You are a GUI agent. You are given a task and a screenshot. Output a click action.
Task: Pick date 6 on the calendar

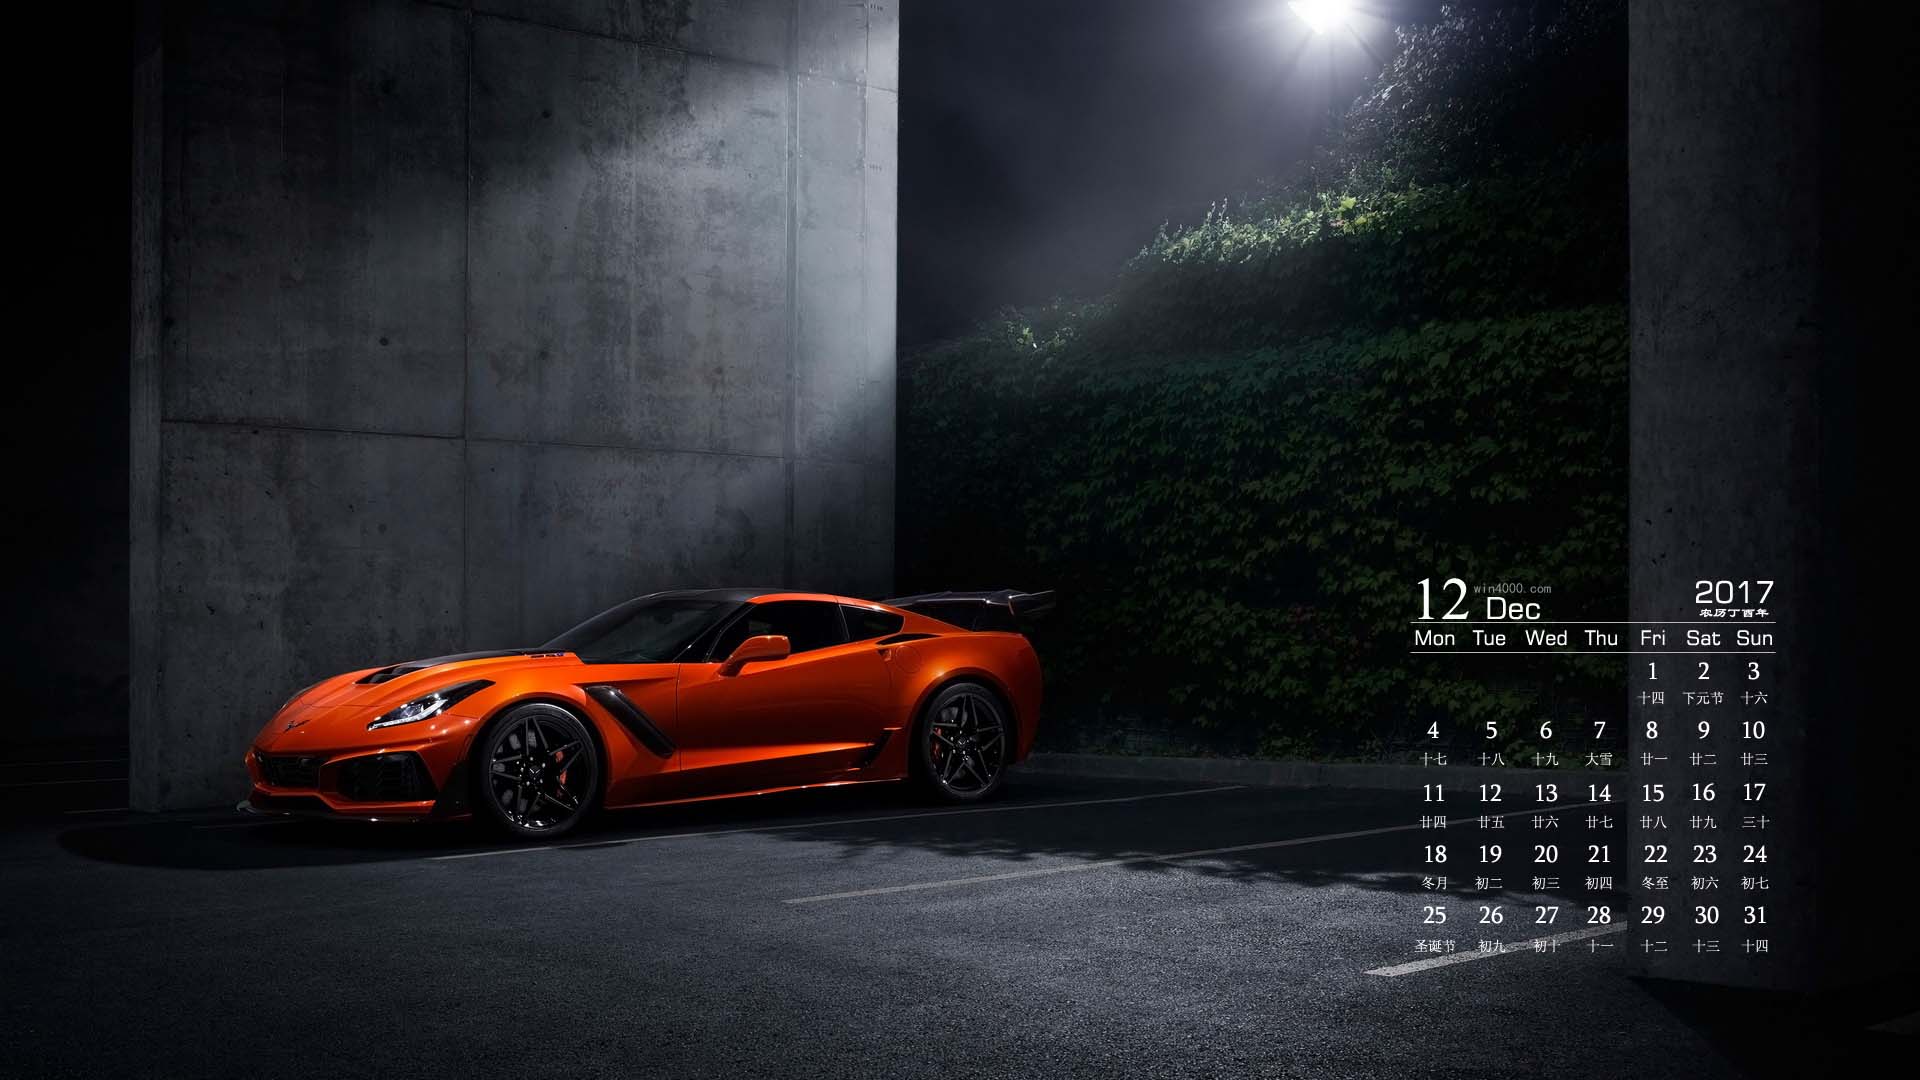[x=1546, y=731]
